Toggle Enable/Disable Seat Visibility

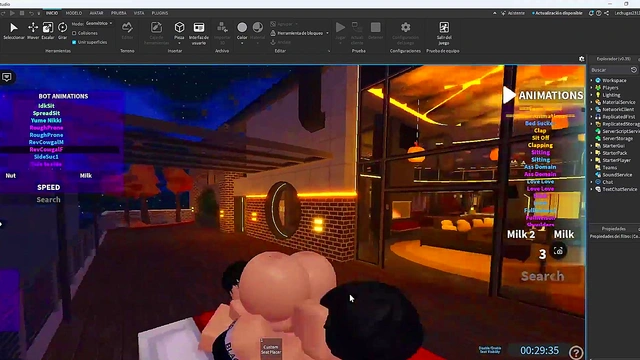point(490,350)
